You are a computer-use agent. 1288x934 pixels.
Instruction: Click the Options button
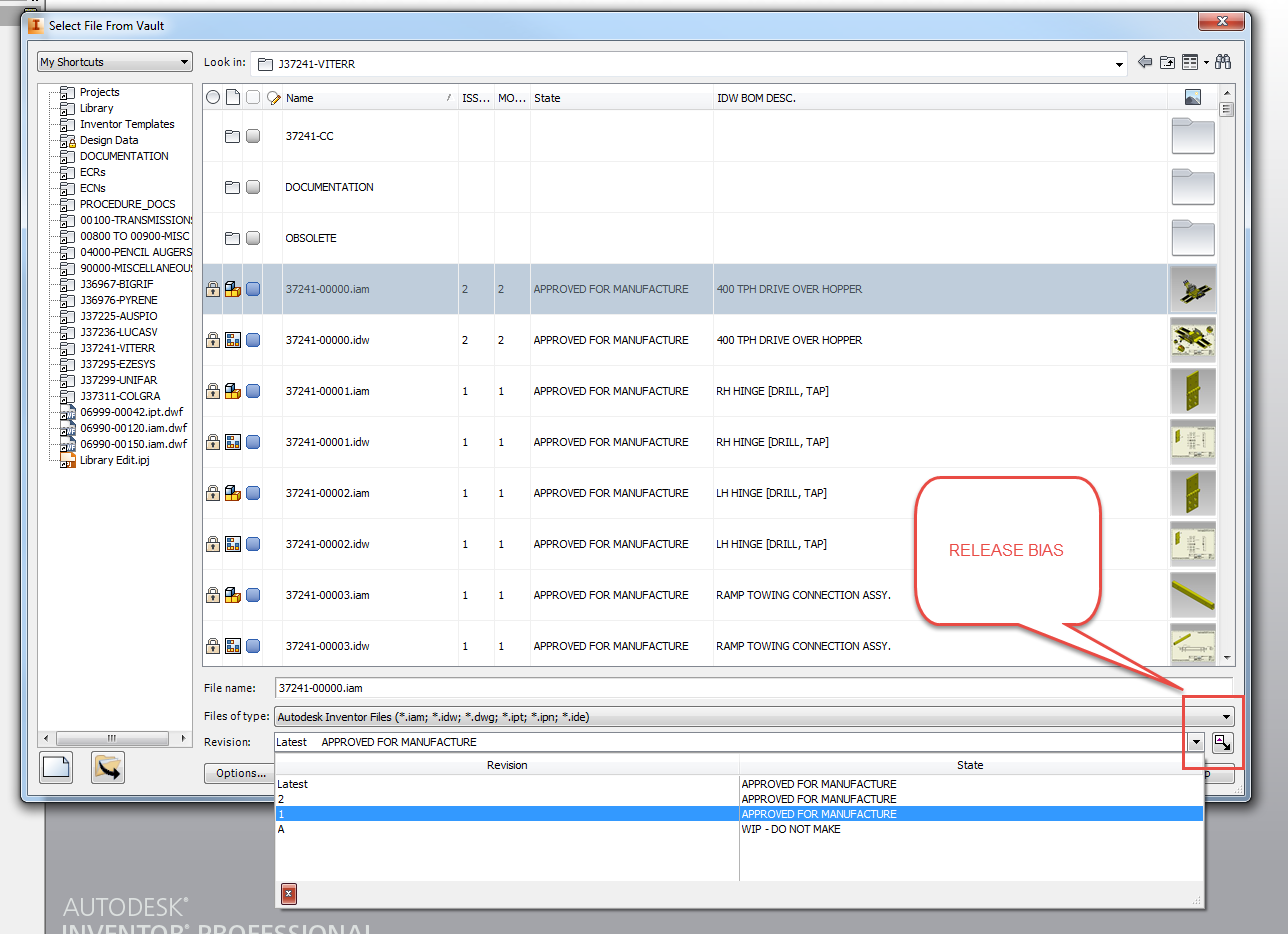(240, 772)
